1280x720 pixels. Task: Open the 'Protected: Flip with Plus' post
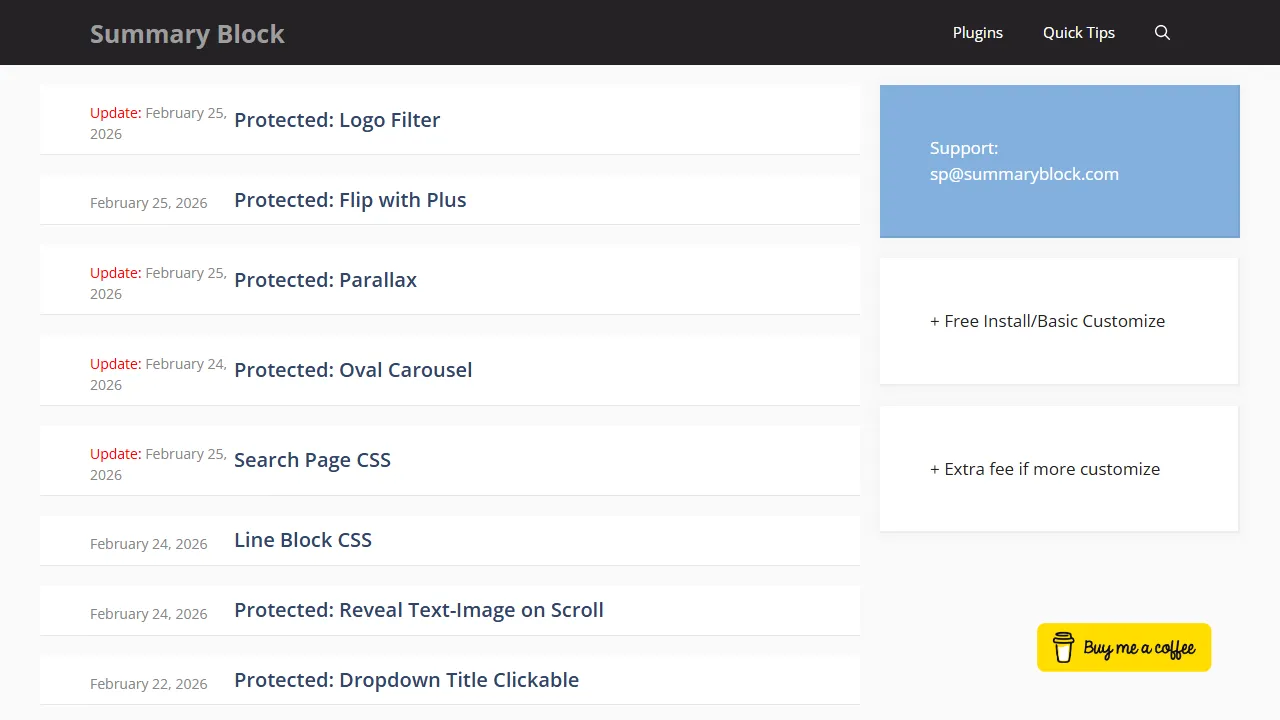tap(350, 200)
